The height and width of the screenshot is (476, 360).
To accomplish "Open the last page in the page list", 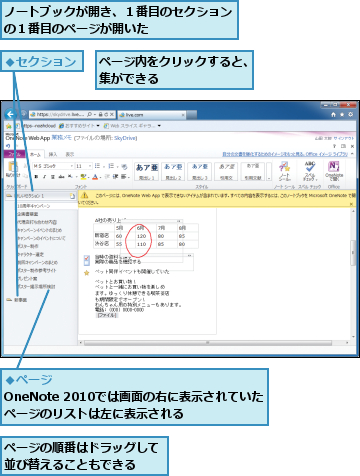I will pyautogui.click(x=36, y=287).
